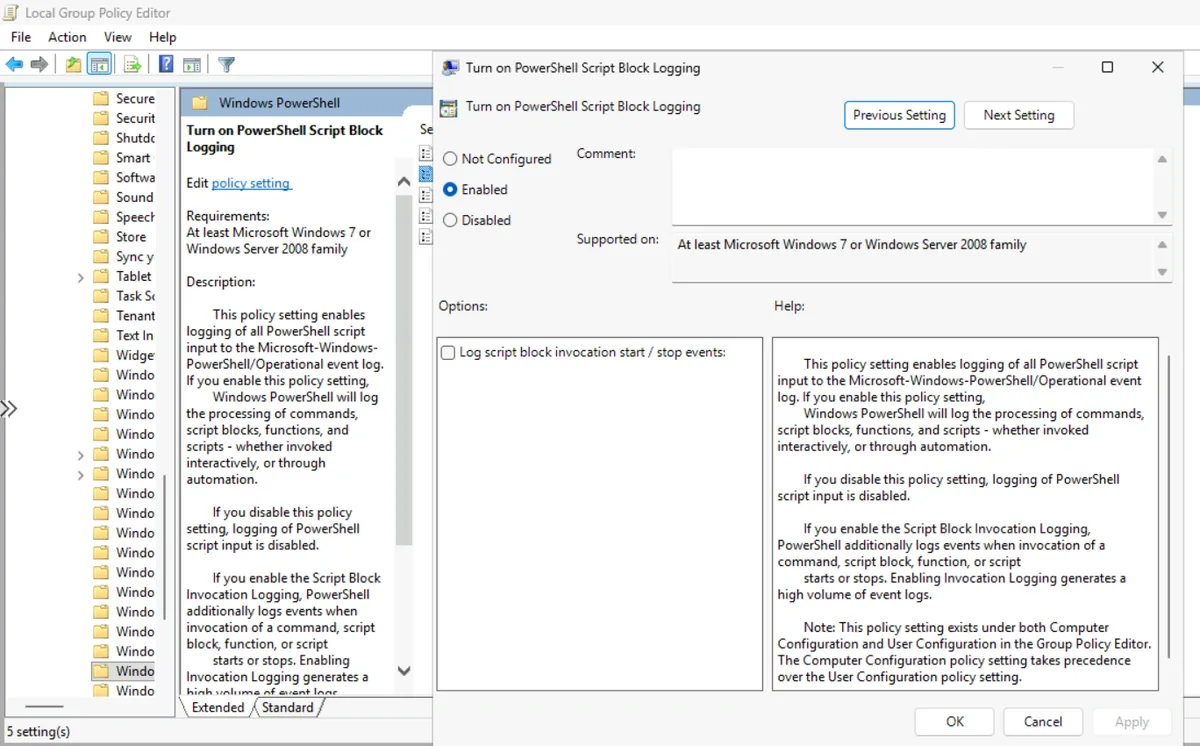Select the Text In tree item

coord(134,336)
